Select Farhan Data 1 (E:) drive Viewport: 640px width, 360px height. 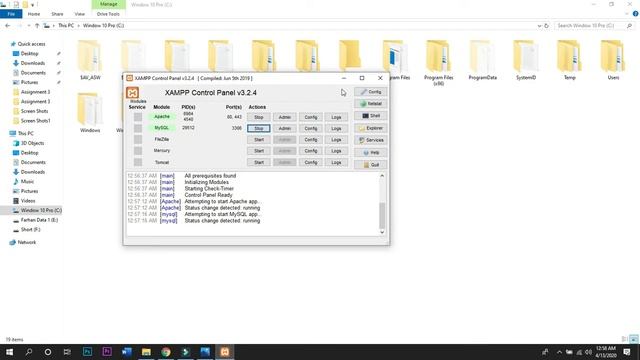(x=39, y=220)
